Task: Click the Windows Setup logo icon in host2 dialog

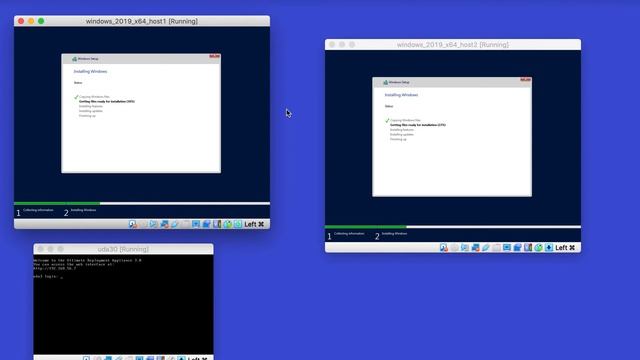Action: [x=385, y=82]
